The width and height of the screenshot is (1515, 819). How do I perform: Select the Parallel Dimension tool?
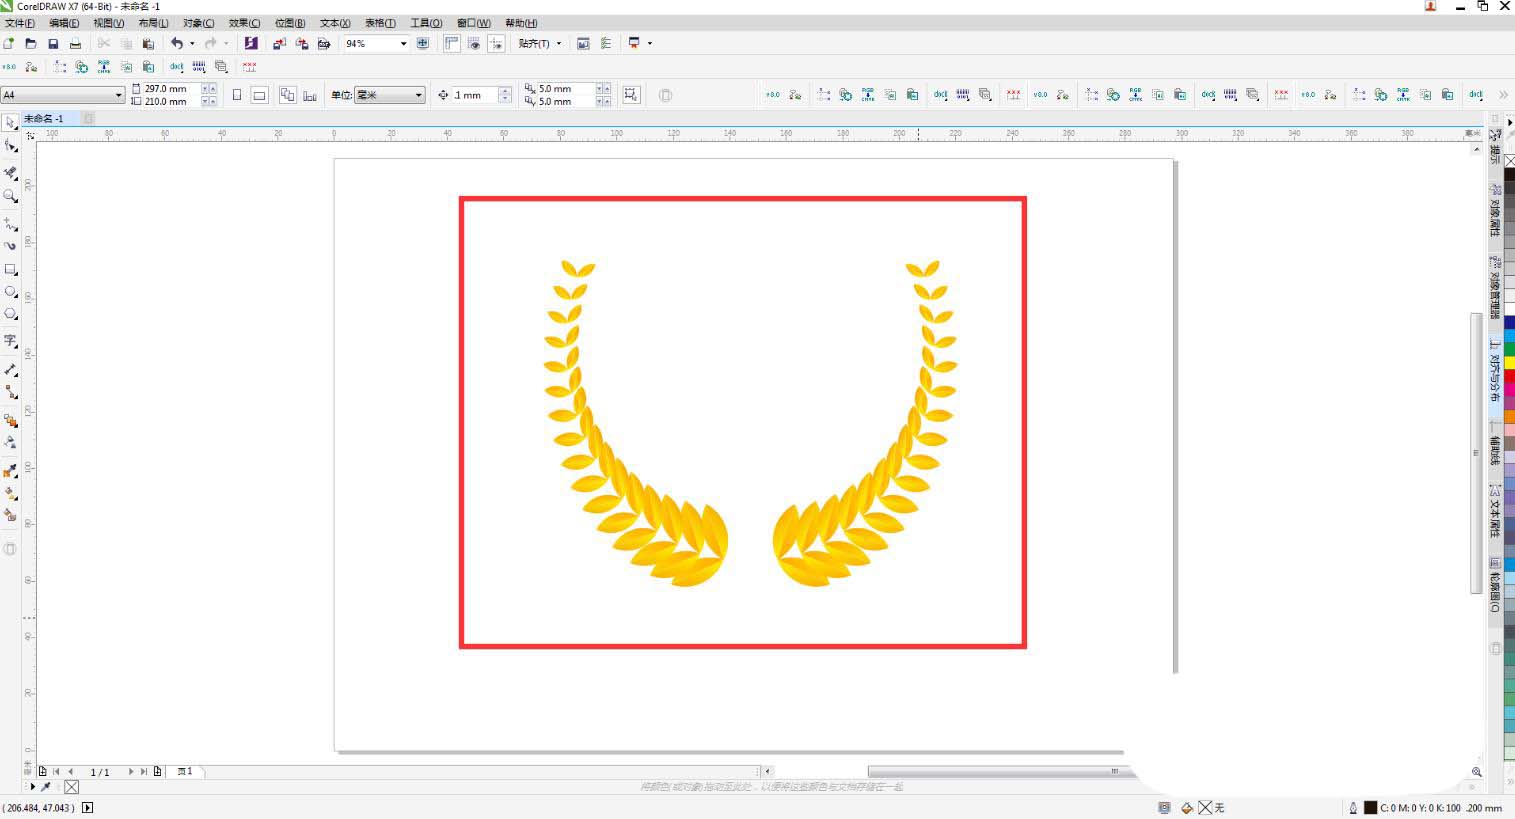[x=11, y=369]
